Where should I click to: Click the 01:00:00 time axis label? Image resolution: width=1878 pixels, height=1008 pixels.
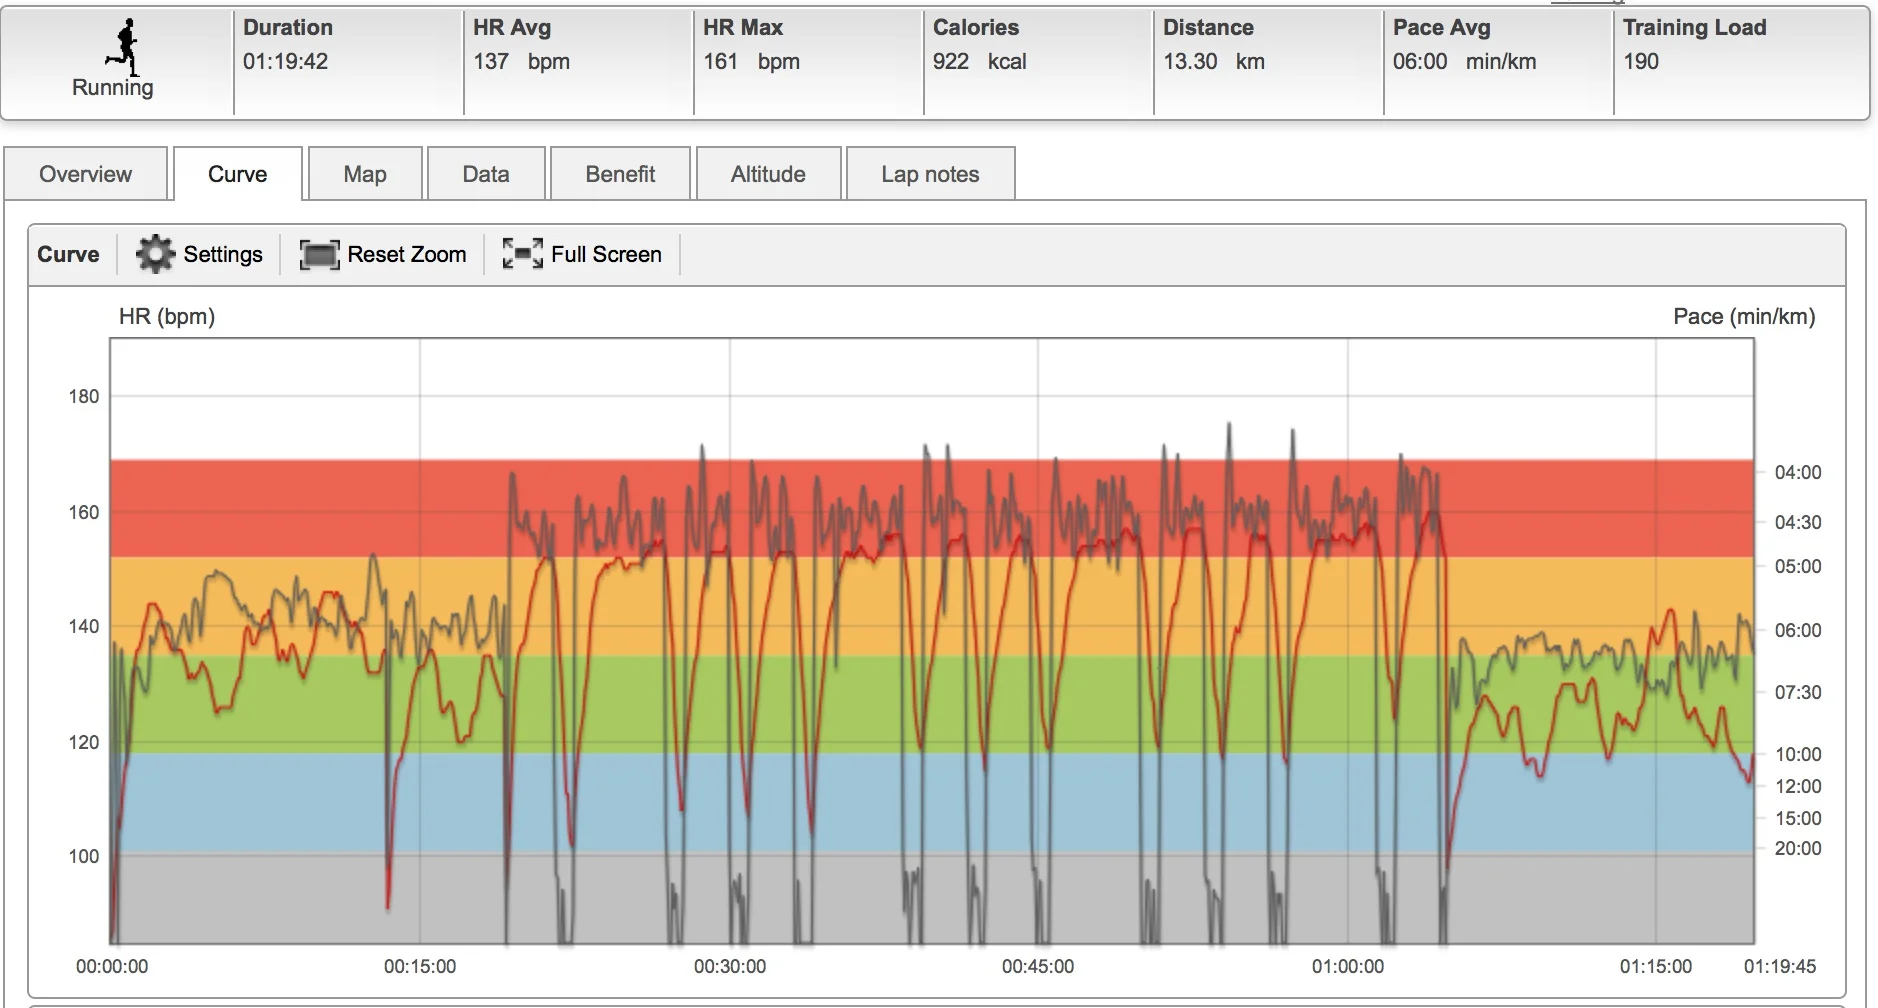1348,967
